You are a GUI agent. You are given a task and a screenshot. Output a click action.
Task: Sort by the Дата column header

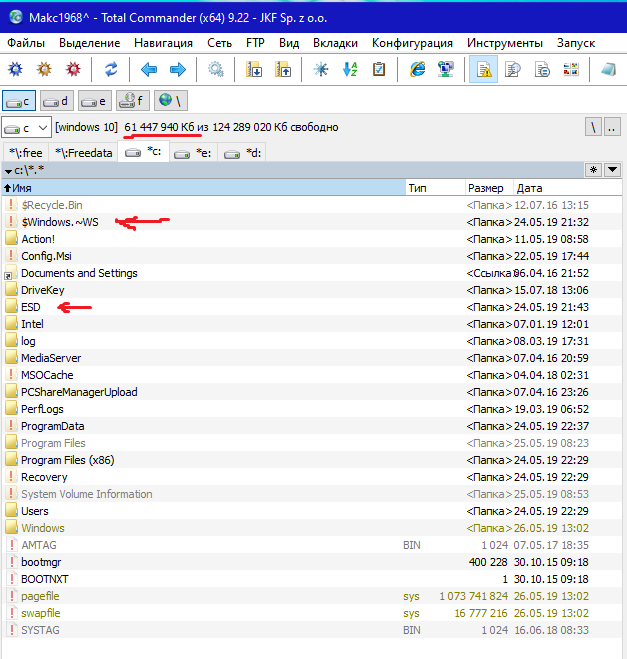[x=567, y=188]
